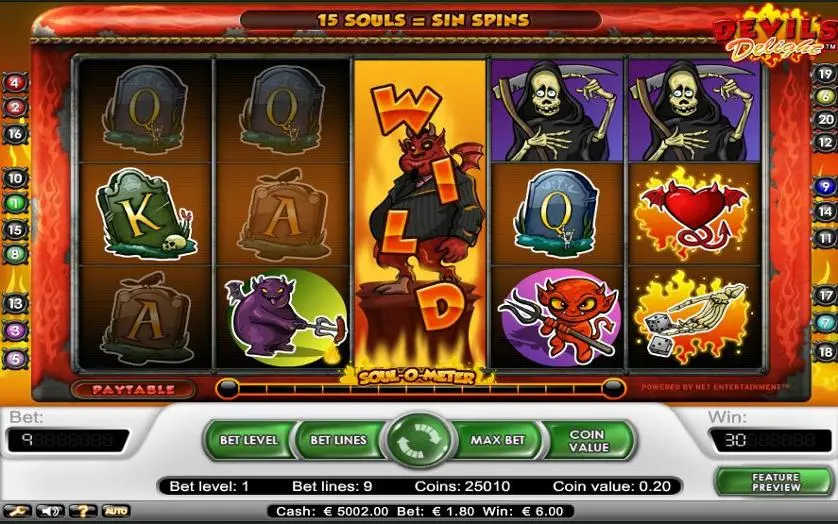838x524 pixels.
Task: Click the Soul-O-Meter progress bar
Action: 420,389
